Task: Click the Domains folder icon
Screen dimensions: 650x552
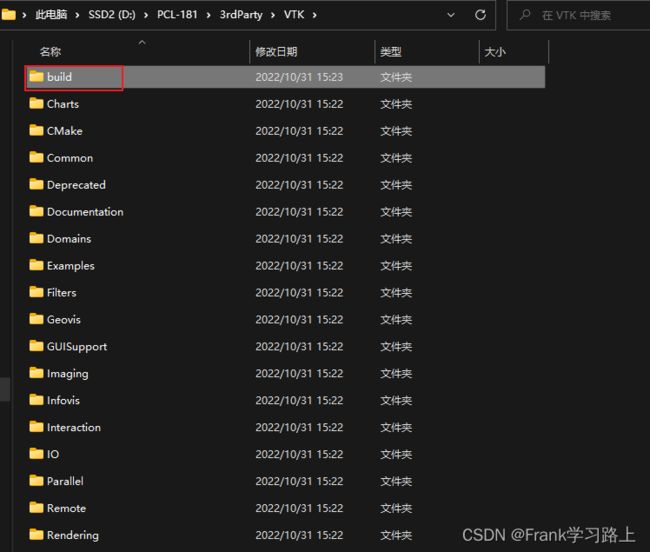Action: click(x=36, y=238)
